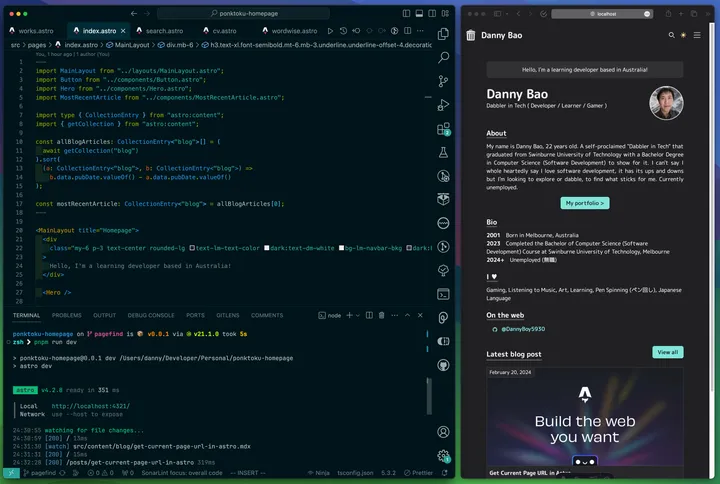Toggle Prettier formatter in status bar
The image size is (720, 484).
tap(418, 473)
